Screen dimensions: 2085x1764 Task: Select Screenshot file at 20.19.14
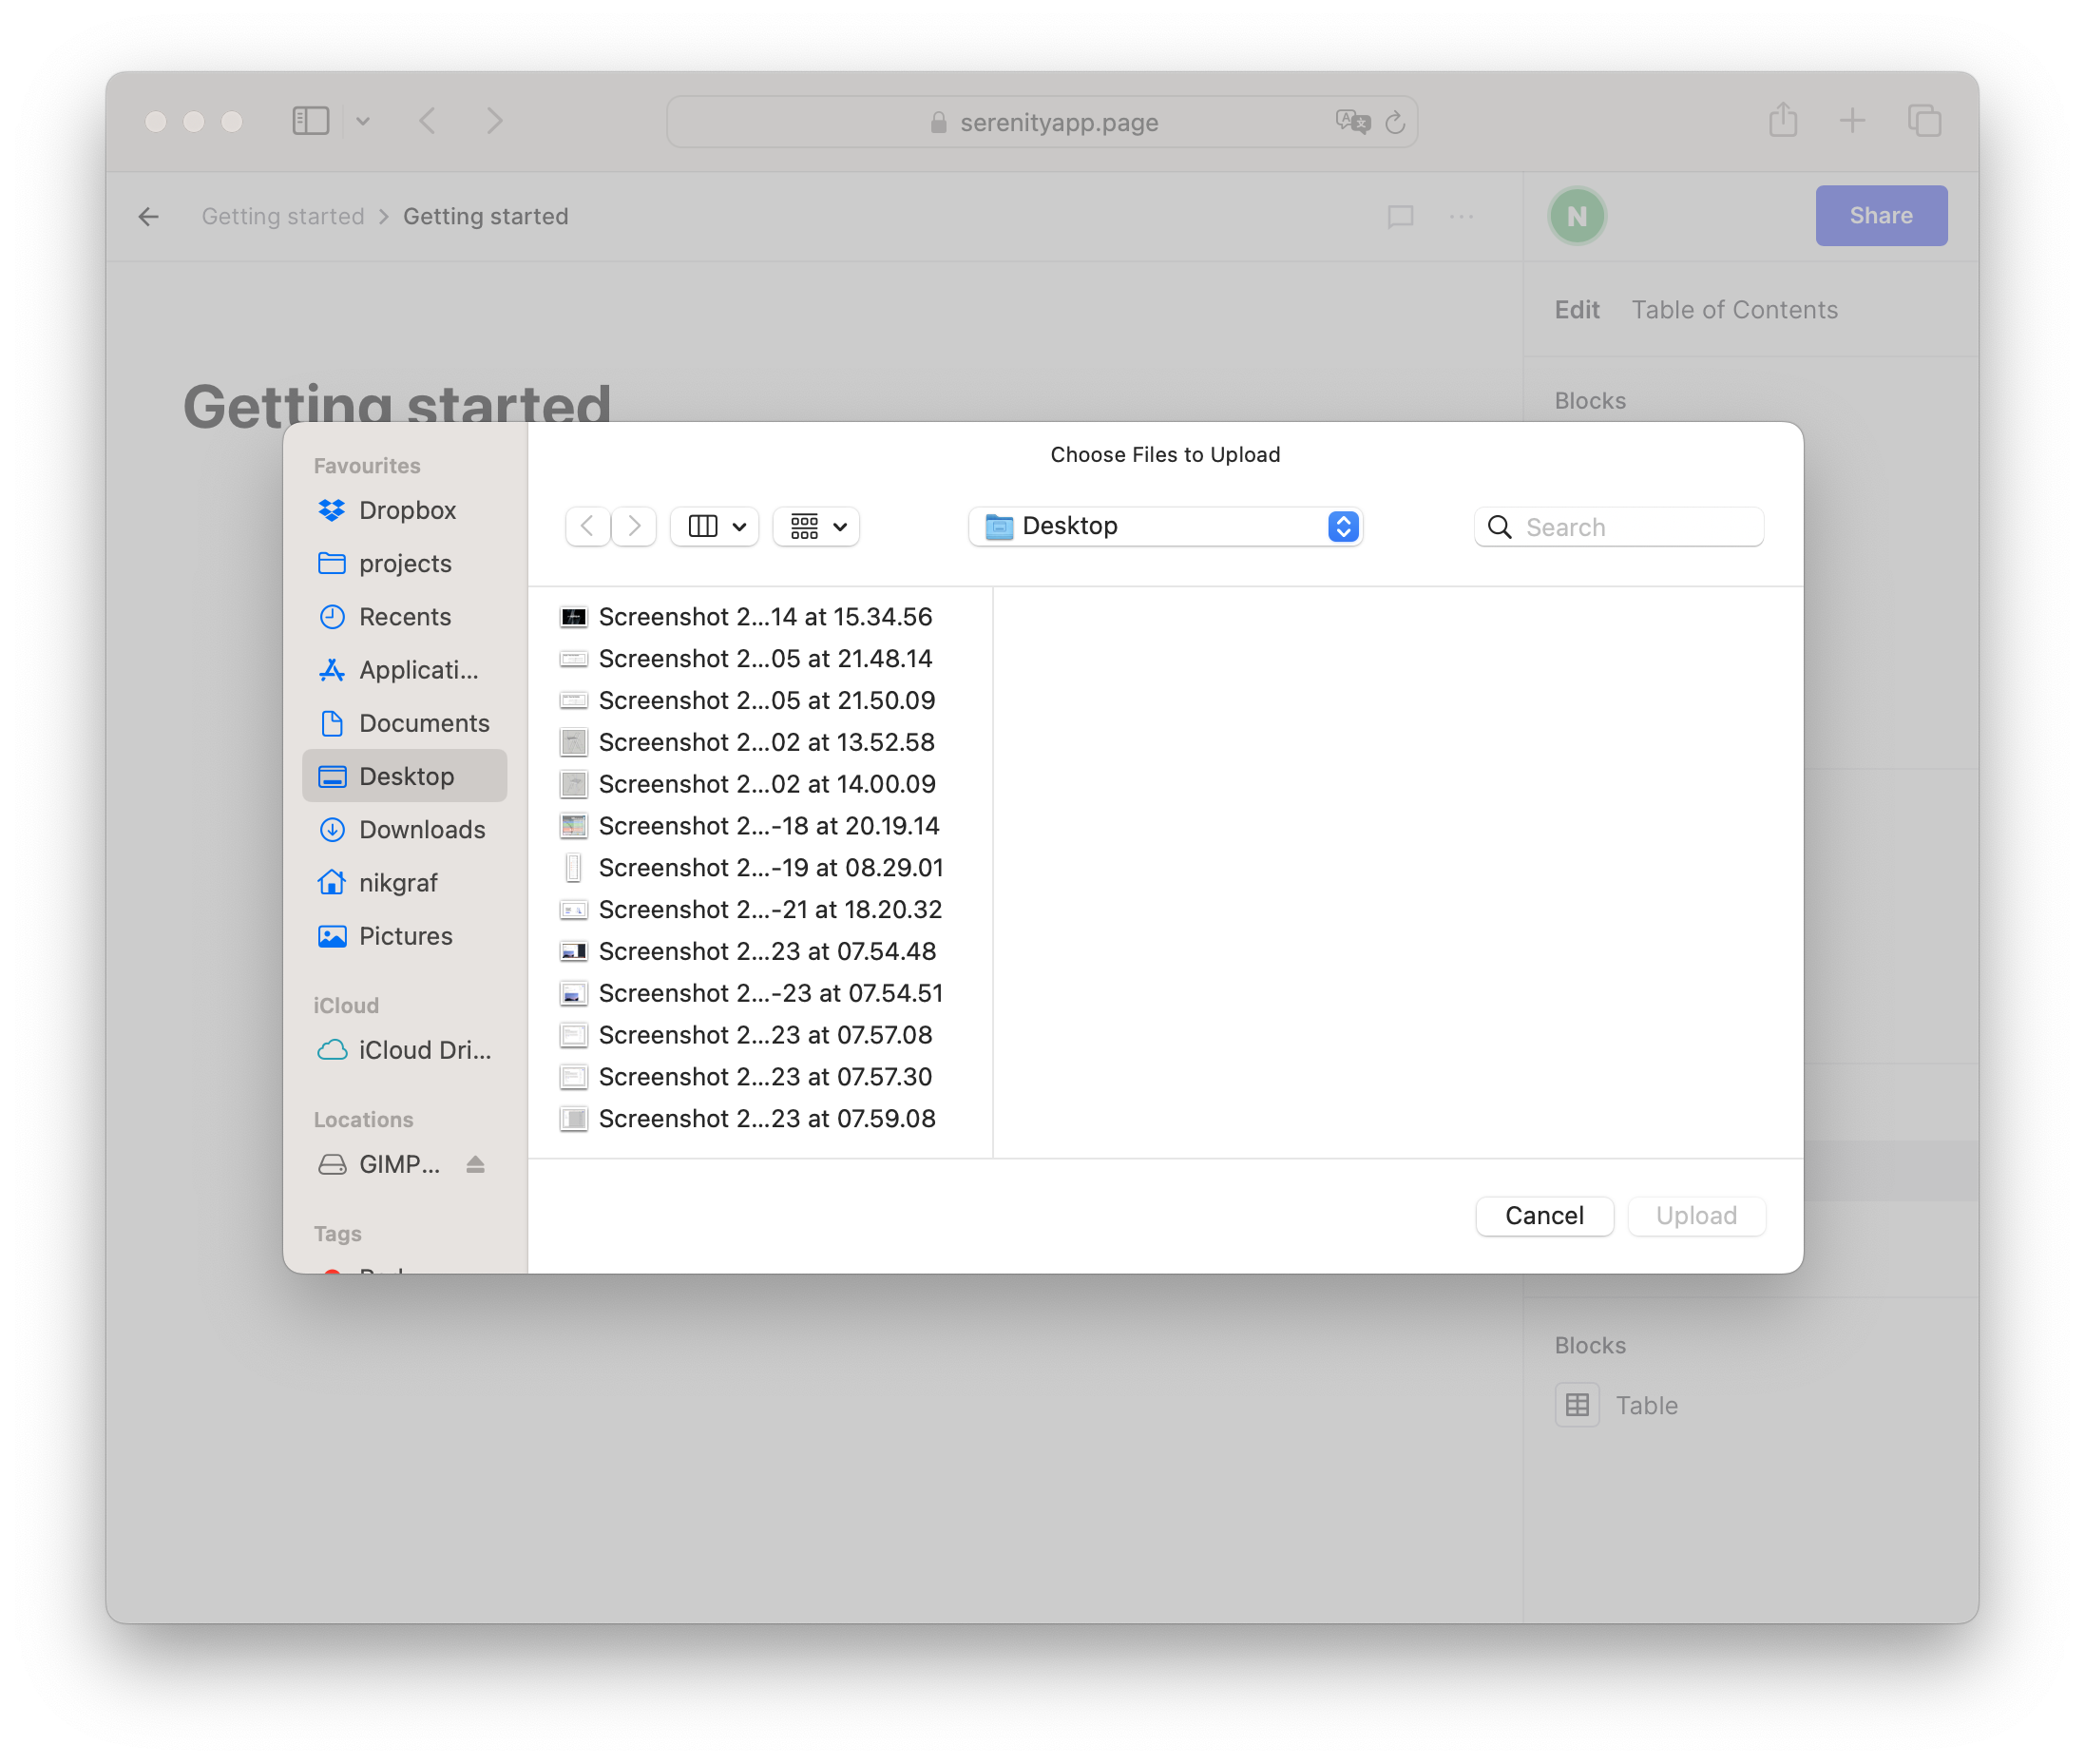768,826
